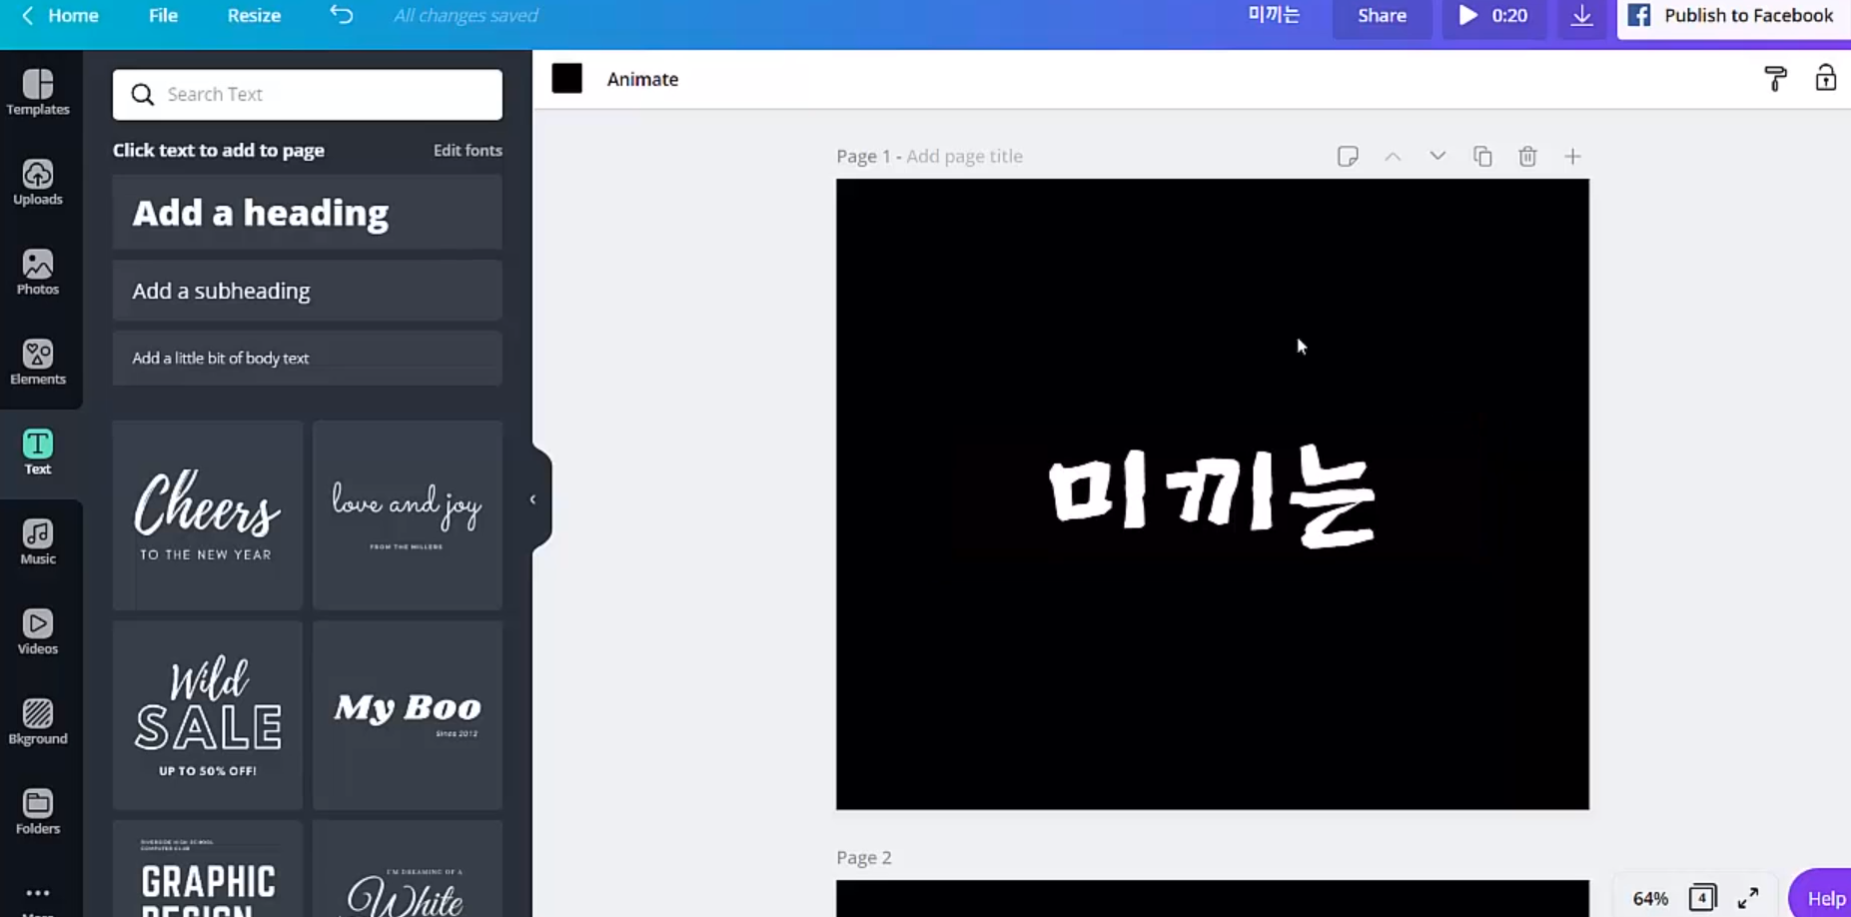Open the 64% zoom level menu

point(1650,898)
